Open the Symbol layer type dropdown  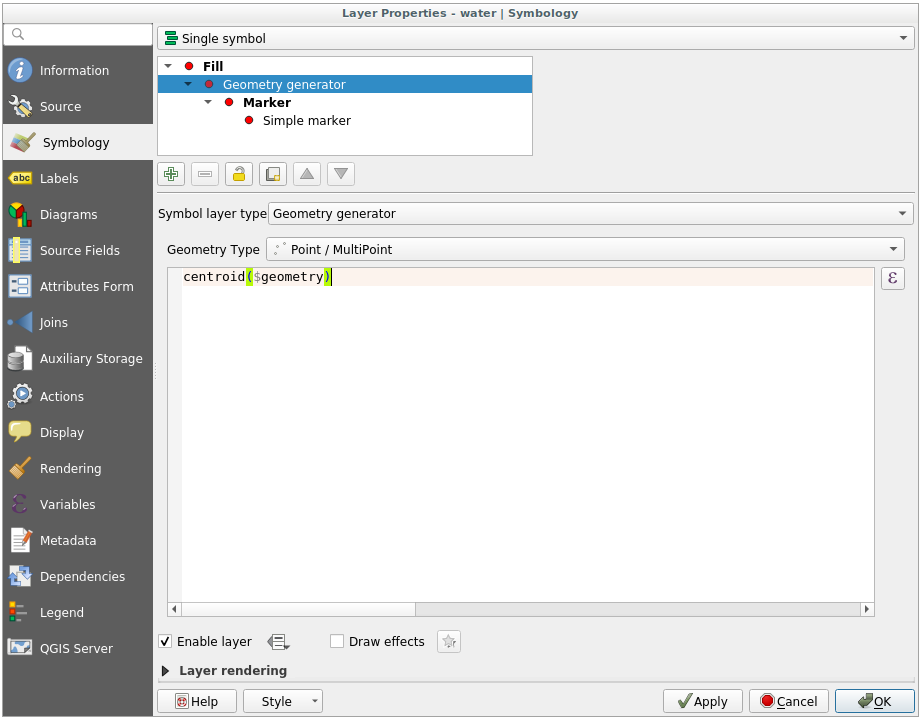click(x=590, y=214)
